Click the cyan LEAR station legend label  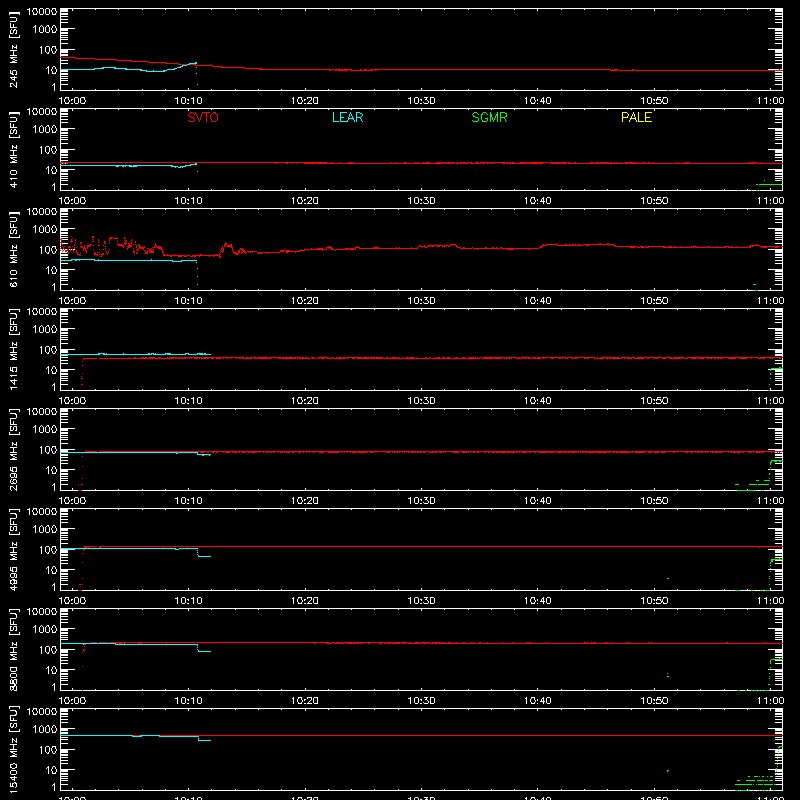pyautogui.click(x=347, y=117)
